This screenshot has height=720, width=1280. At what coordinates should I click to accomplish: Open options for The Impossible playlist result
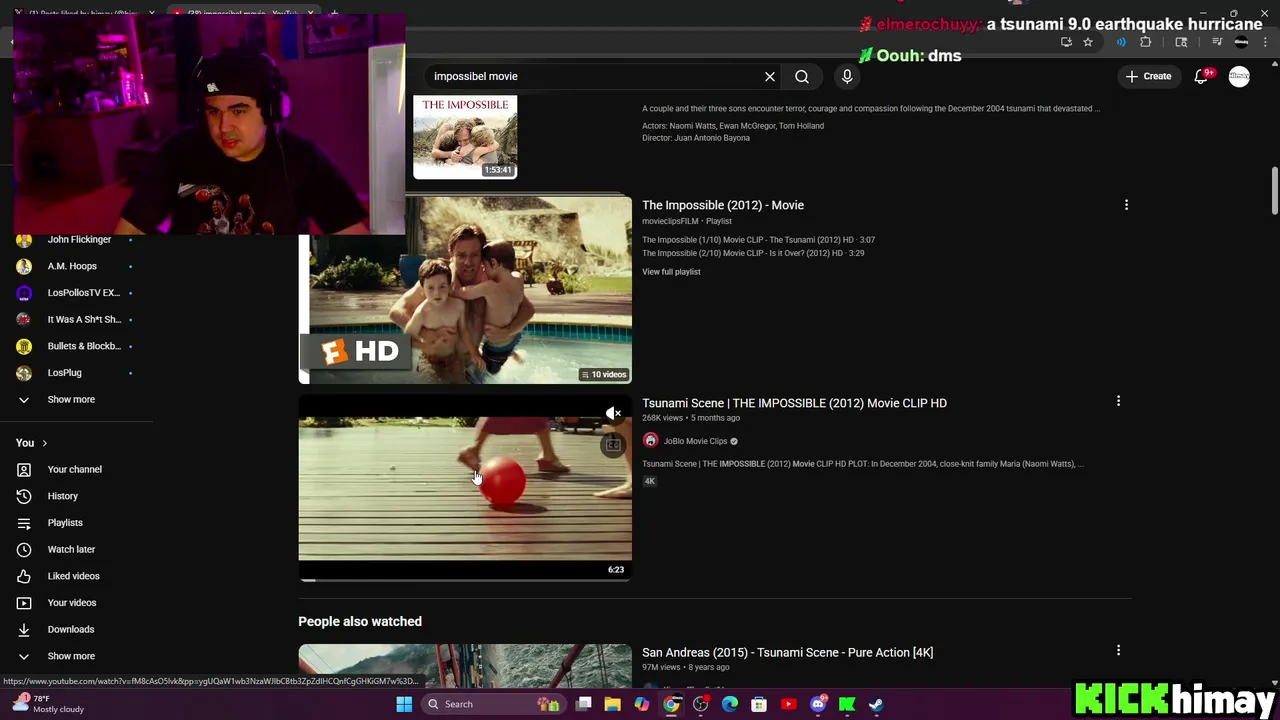1126,205
